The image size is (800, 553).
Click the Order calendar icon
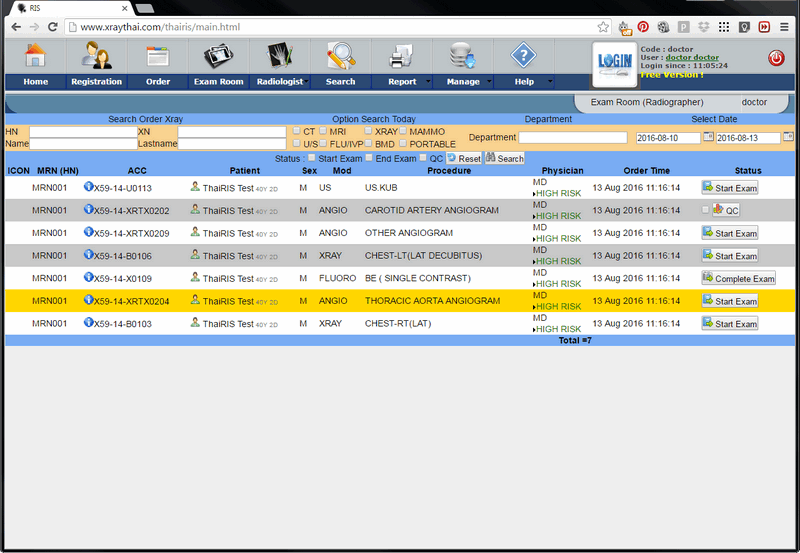[x=157, y=57]
